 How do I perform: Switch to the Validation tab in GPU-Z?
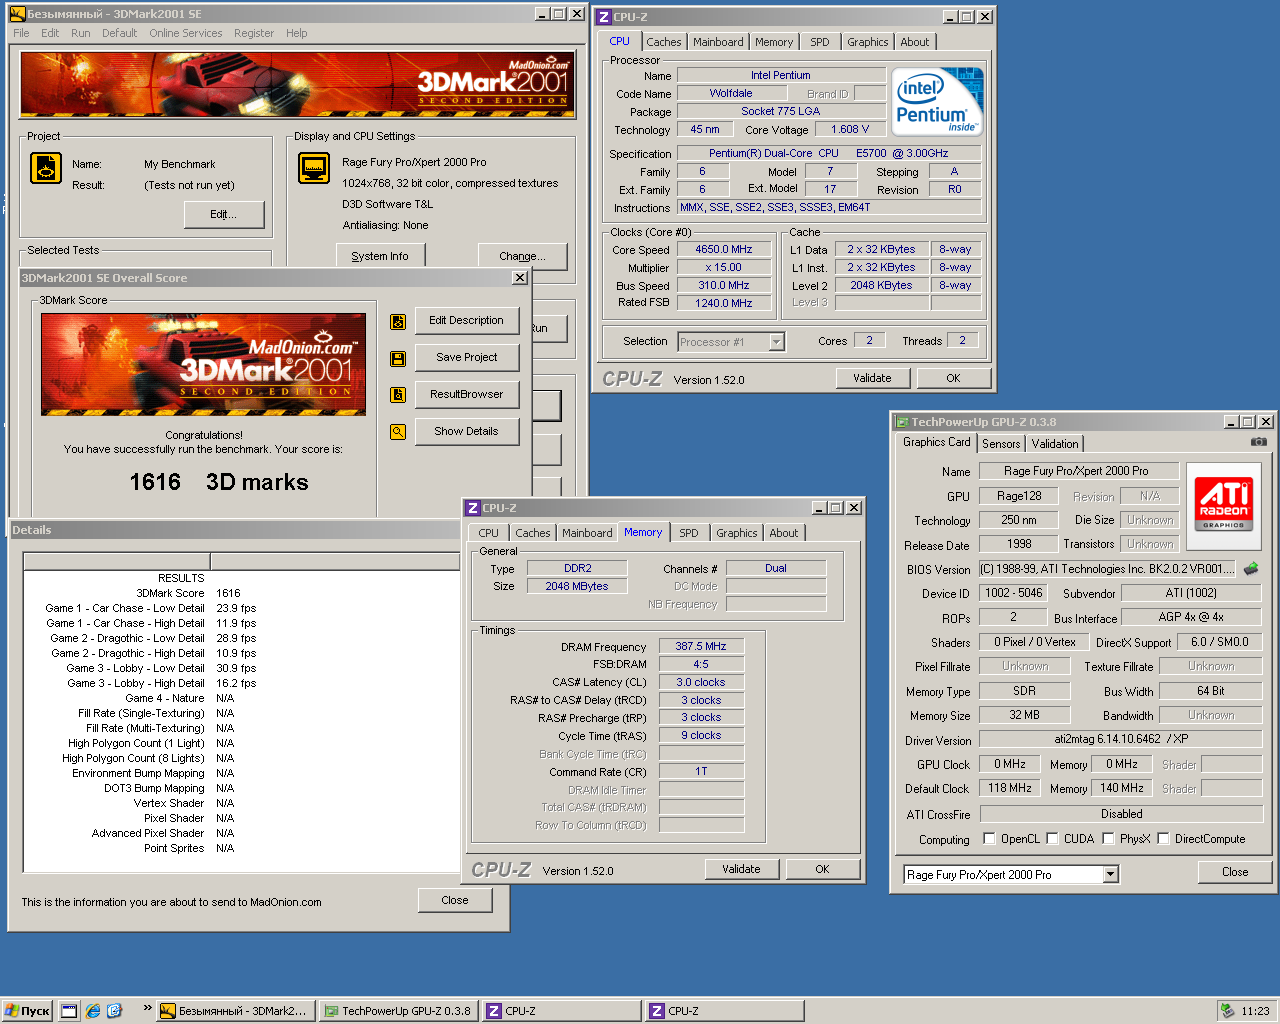pos(1055,444)
